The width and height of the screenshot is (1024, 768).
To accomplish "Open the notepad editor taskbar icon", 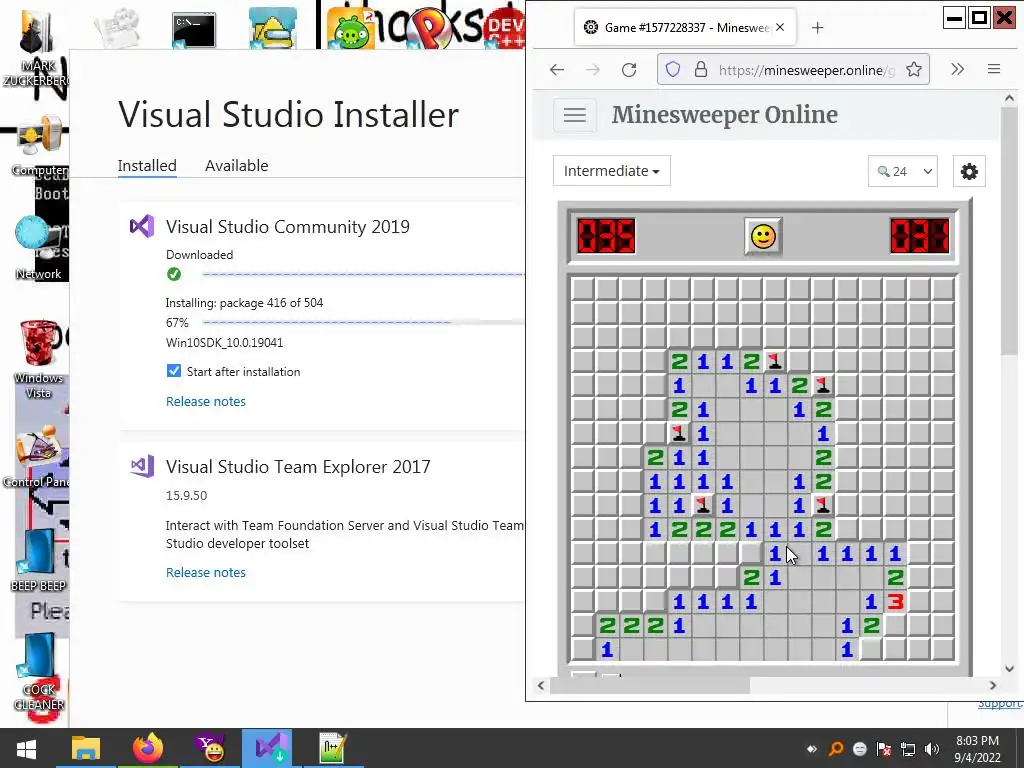I will point(332,748).
